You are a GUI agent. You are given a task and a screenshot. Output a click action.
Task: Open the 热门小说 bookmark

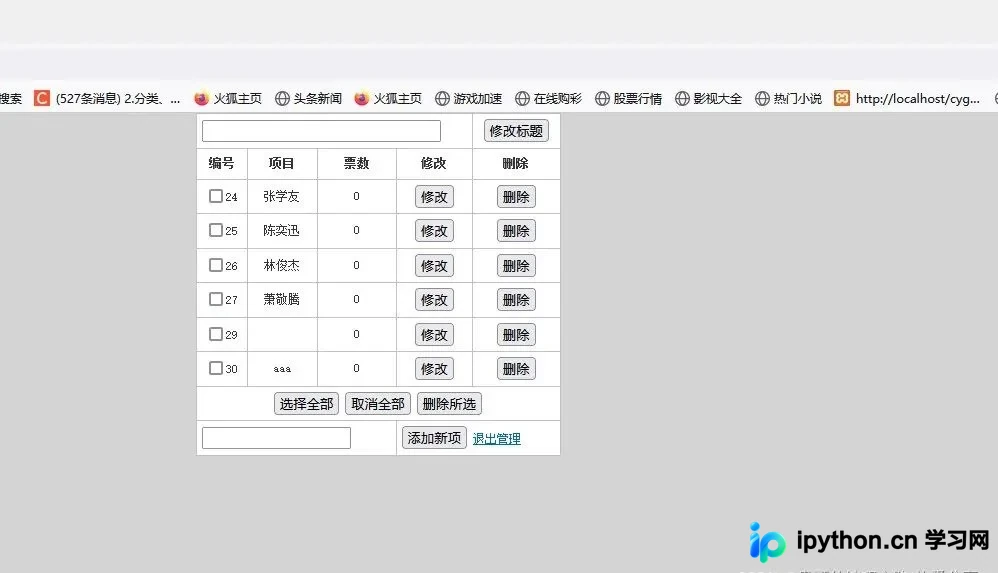[788, 98]
